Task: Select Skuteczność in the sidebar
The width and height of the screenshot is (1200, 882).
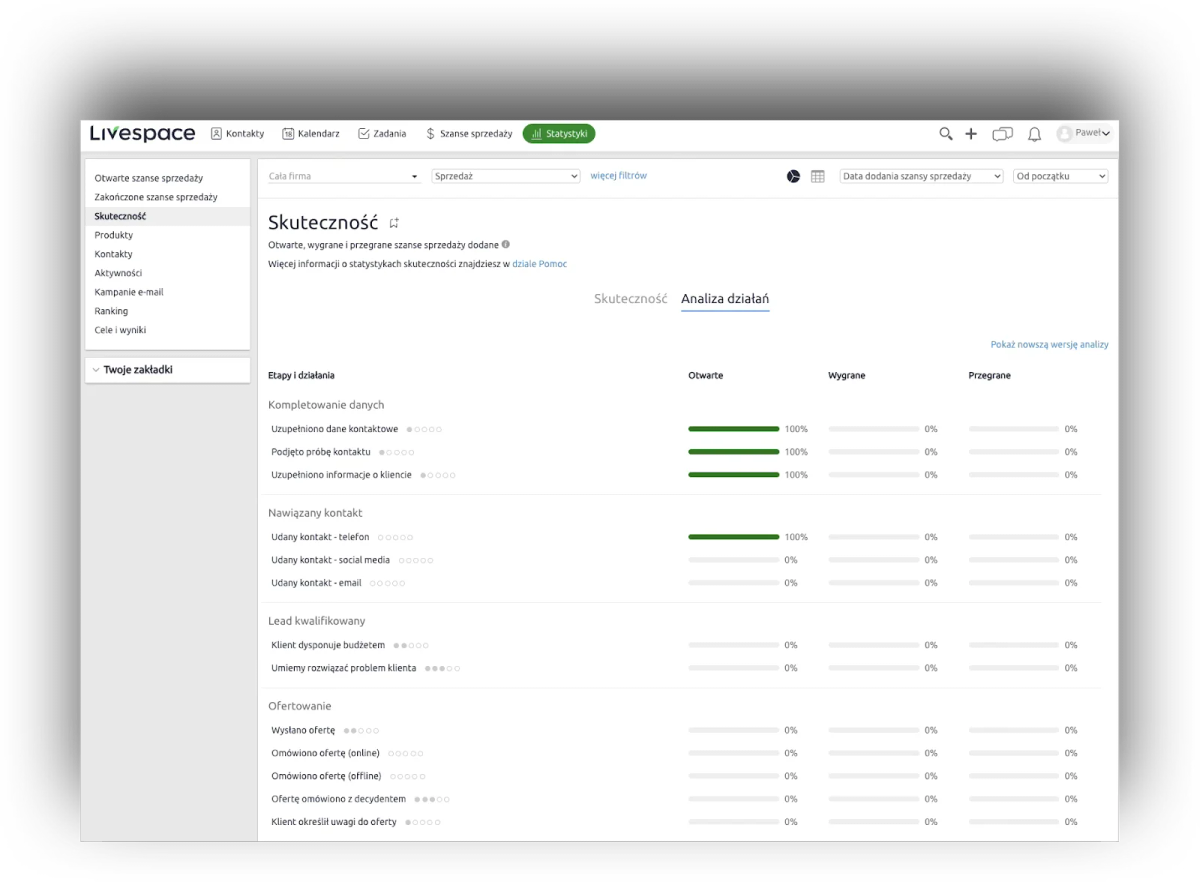Action: tap(167, 216)
